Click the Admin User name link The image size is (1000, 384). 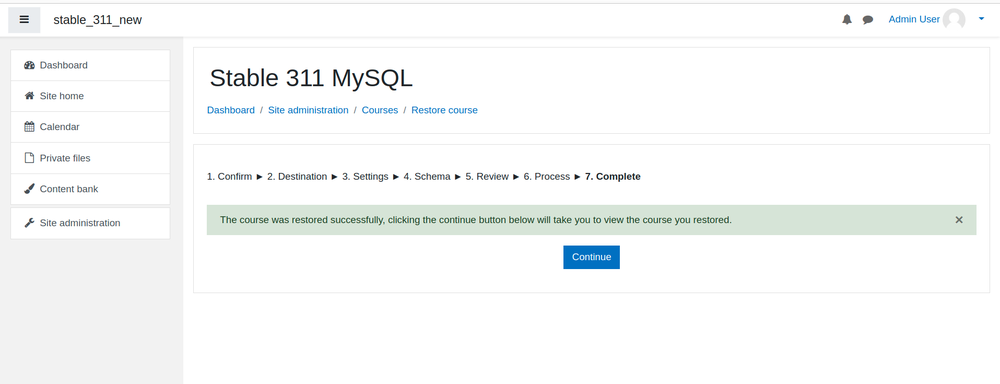click(x=914, y=19)
